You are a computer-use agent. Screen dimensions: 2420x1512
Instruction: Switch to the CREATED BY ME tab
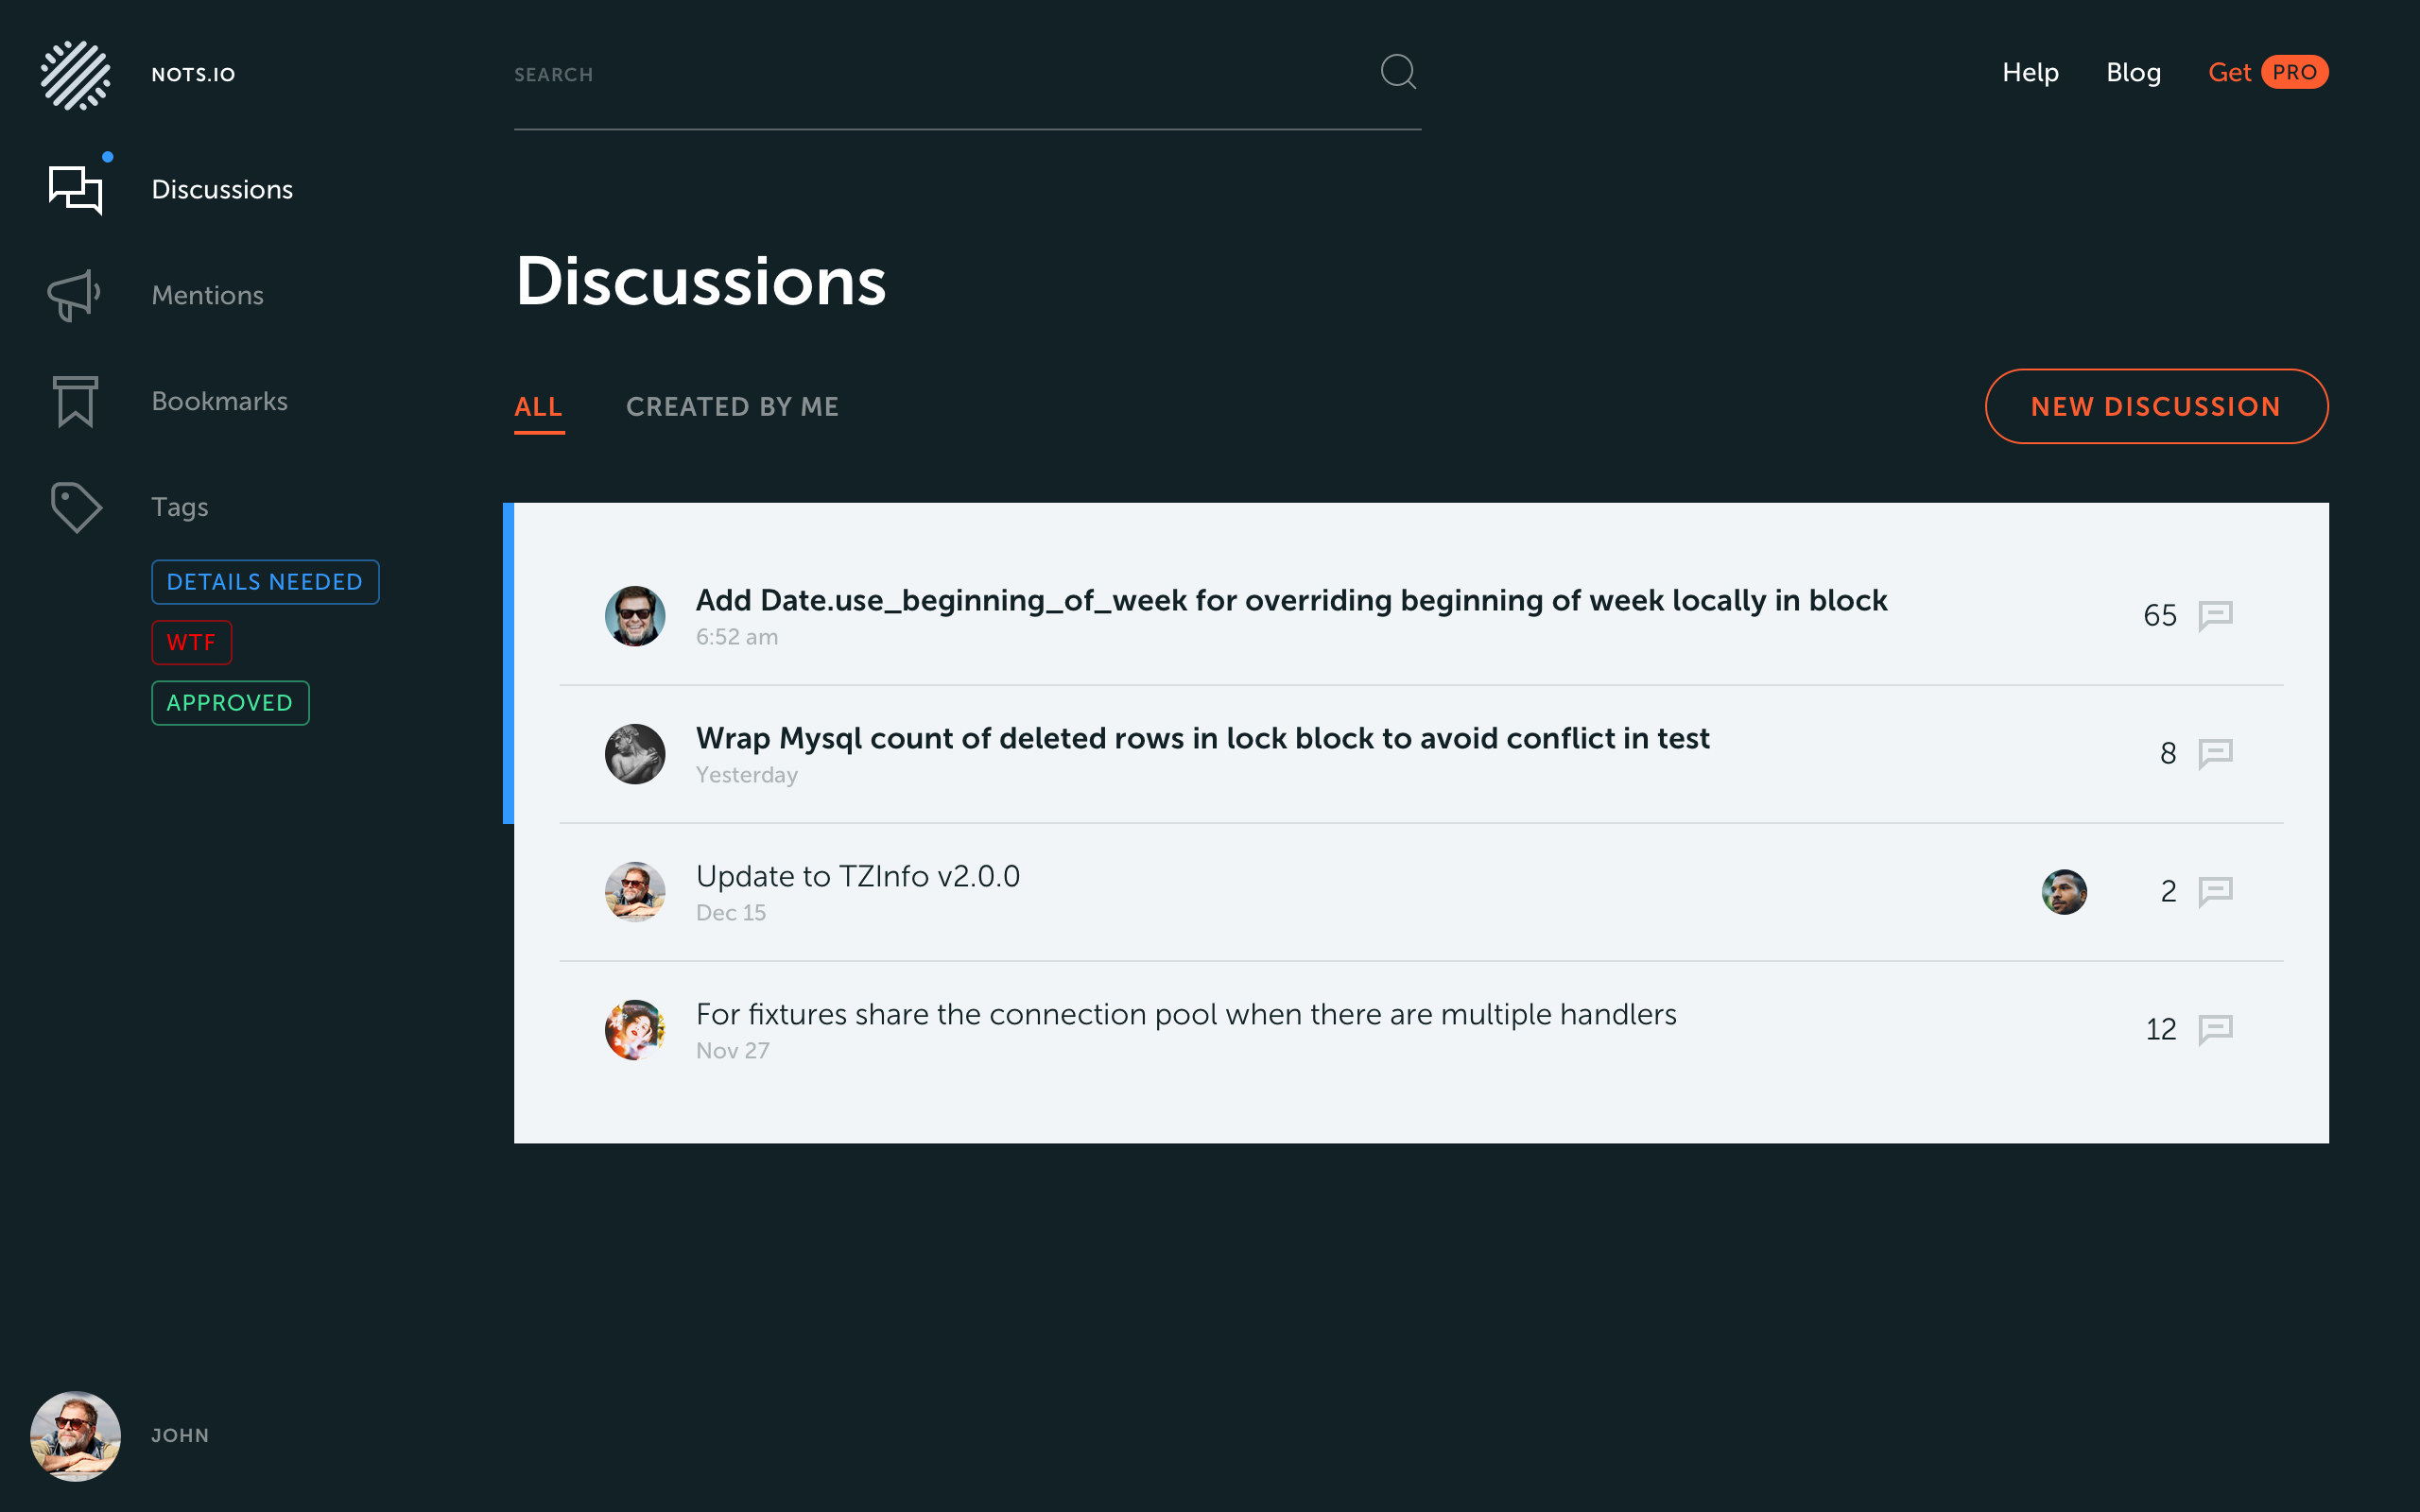click(x=732, y=407)
